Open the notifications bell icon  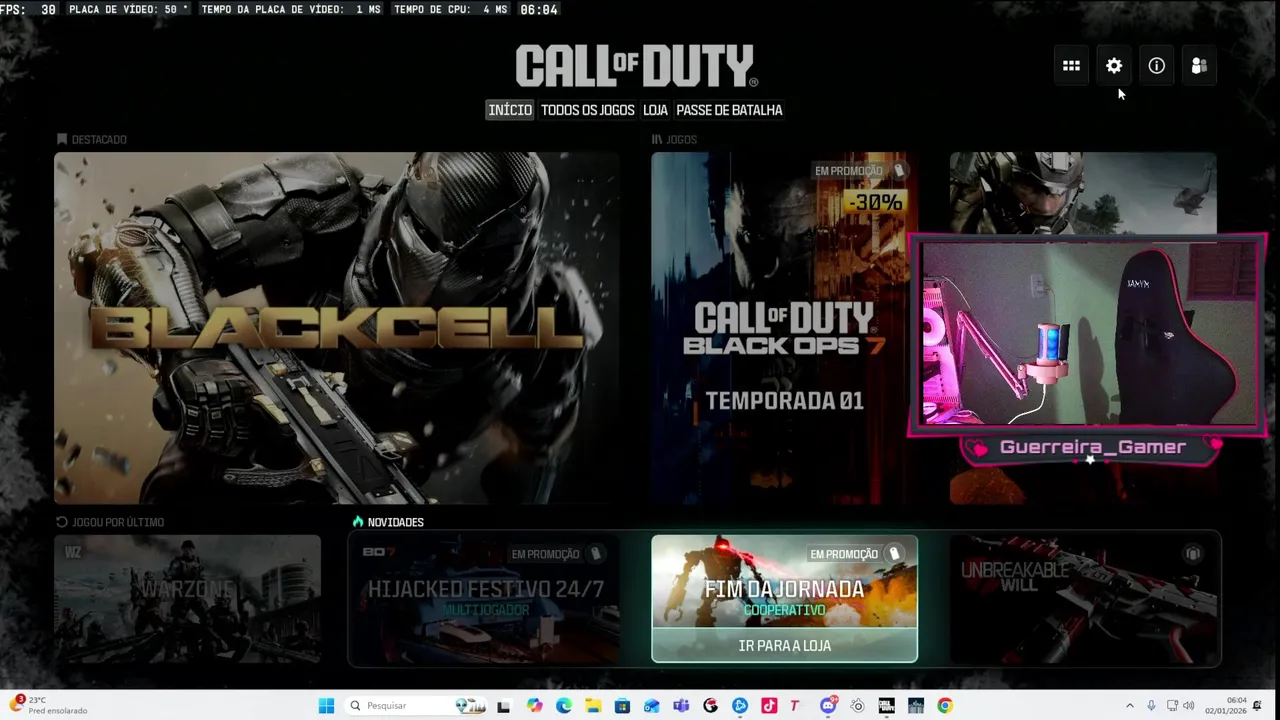tap(1258, 706)
